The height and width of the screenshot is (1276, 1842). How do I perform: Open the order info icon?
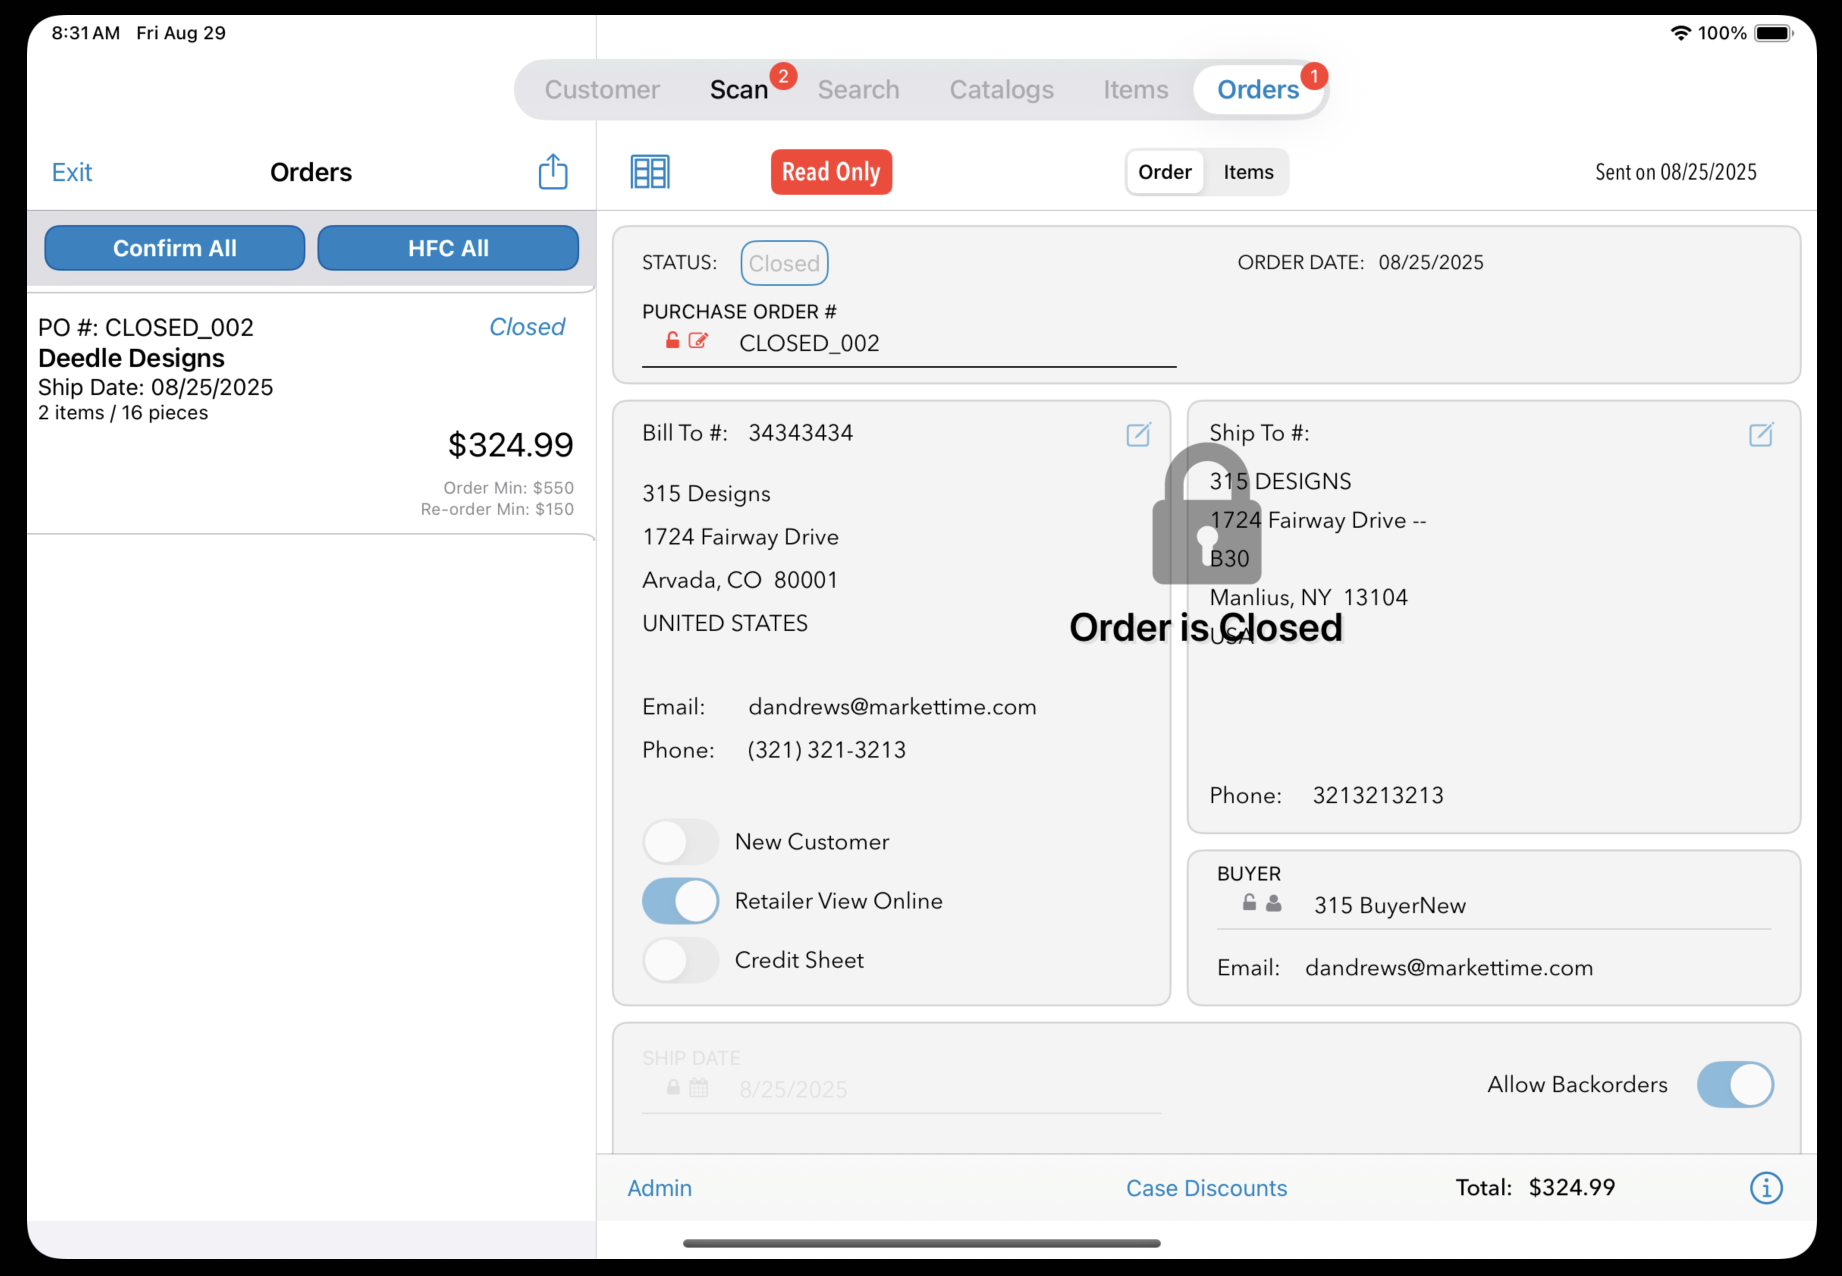point(1766,1188)
